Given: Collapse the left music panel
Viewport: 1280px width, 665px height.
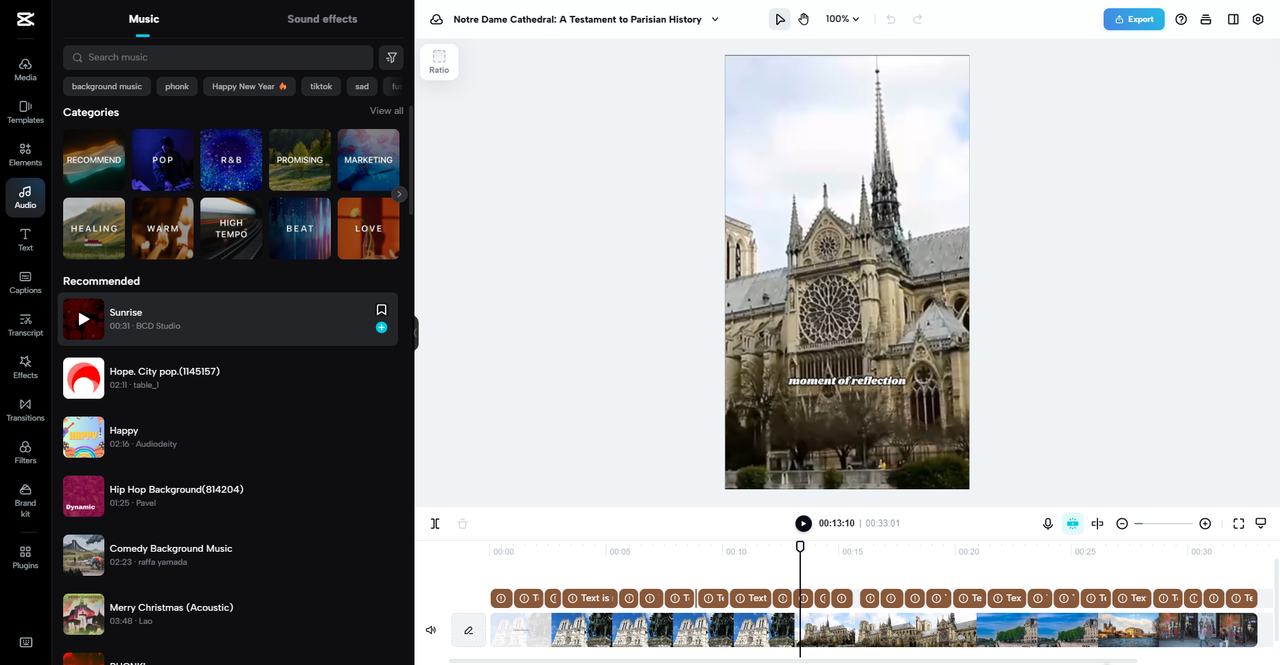Looking at the screenshot, I should (414, 333).
